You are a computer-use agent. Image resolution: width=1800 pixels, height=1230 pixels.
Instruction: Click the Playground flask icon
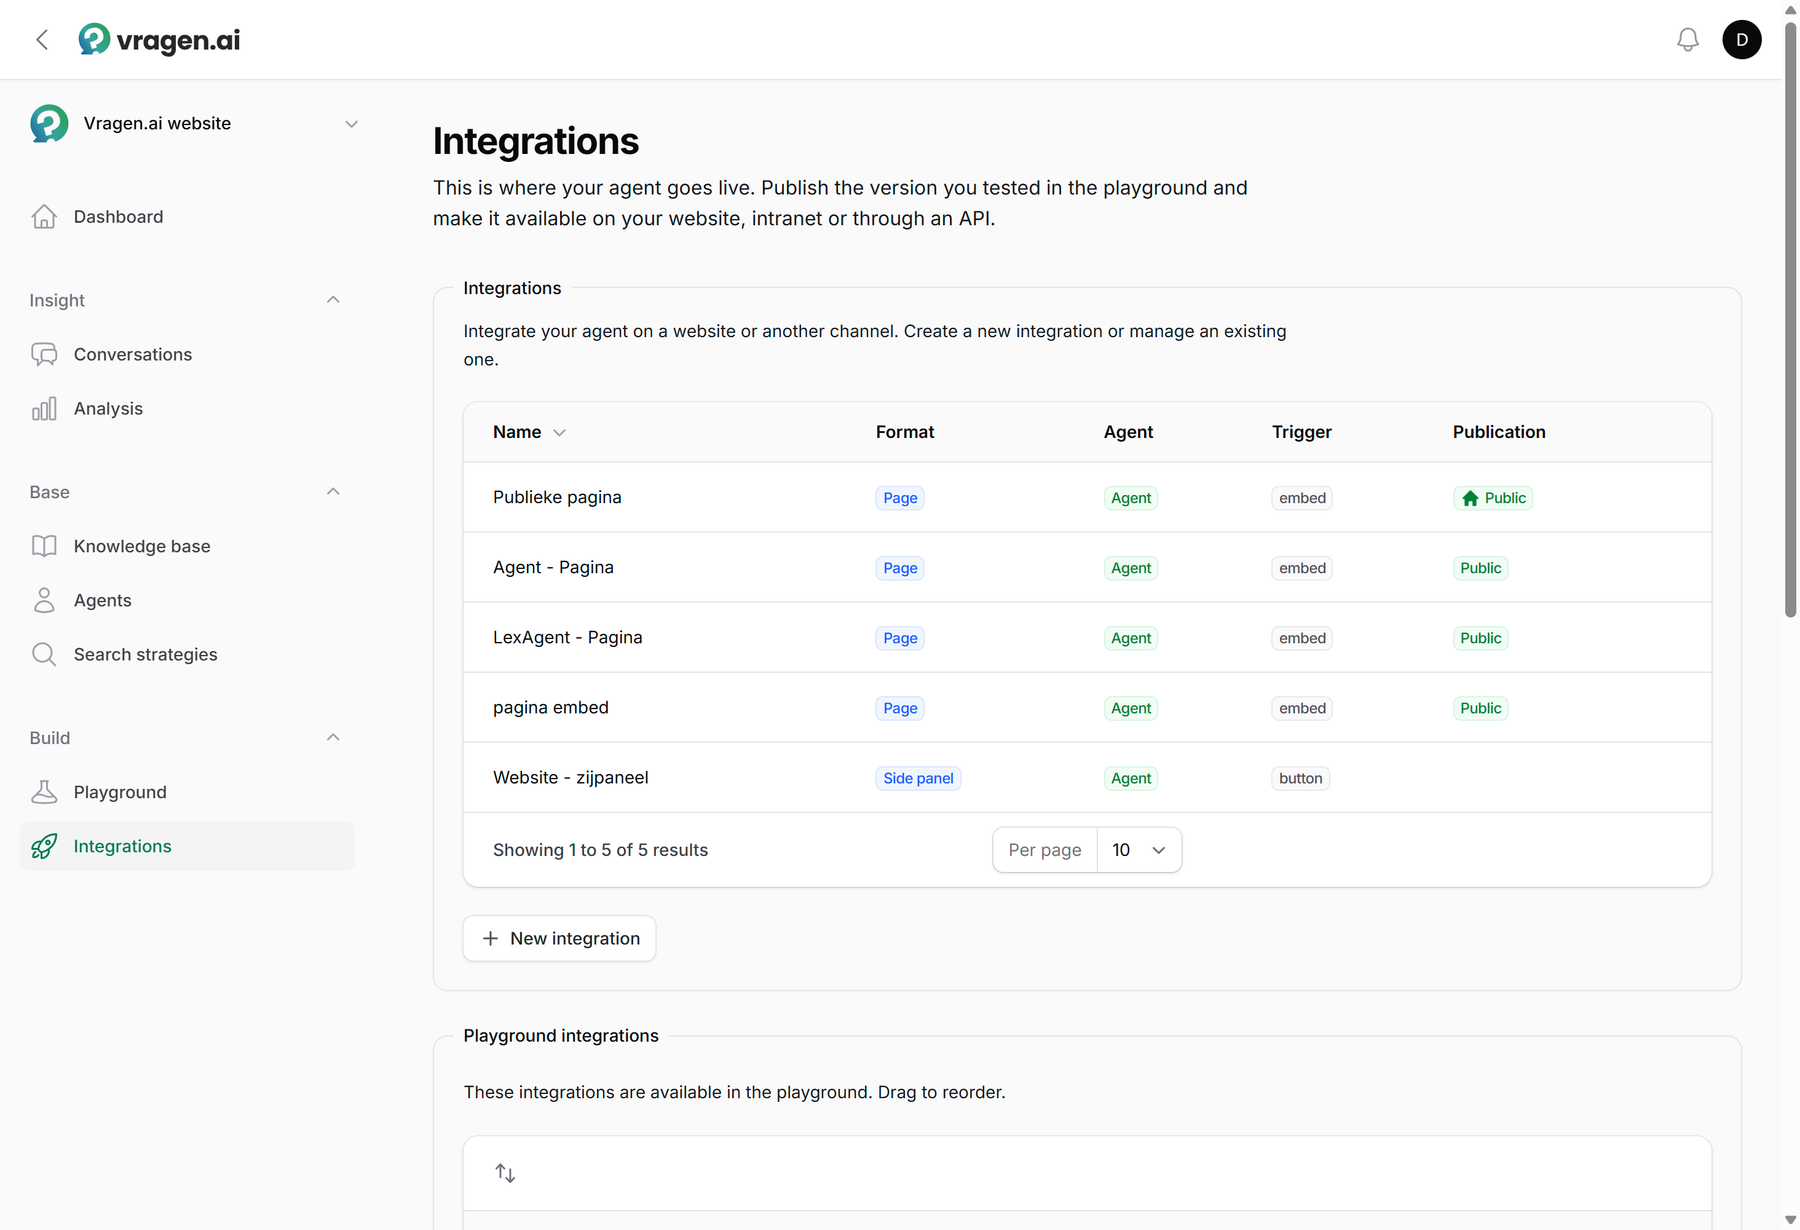coord(44,792)
